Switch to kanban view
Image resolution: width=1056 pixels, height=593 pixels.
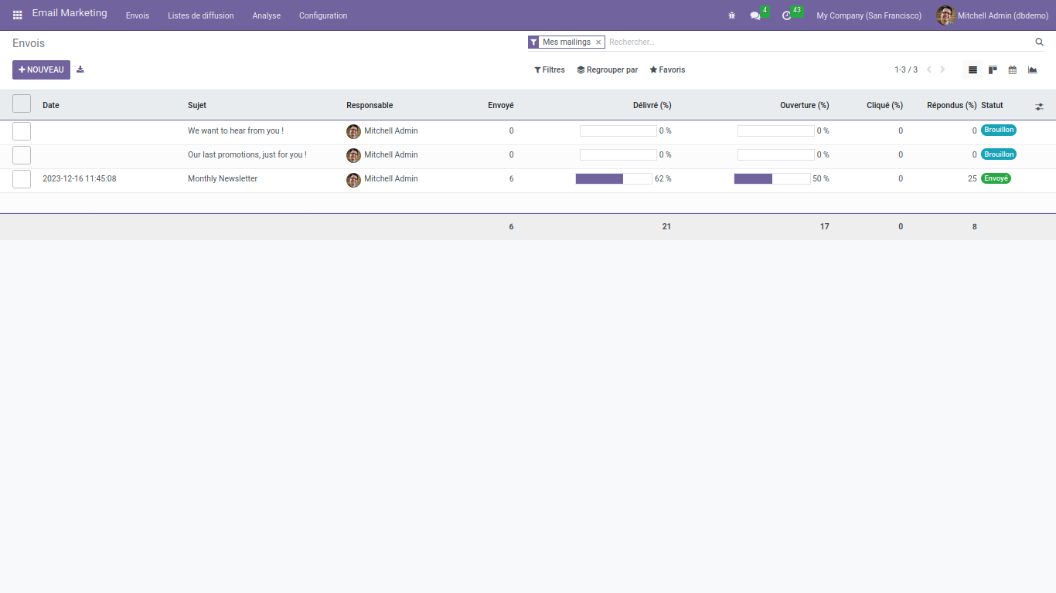click(x=993, y=70)
